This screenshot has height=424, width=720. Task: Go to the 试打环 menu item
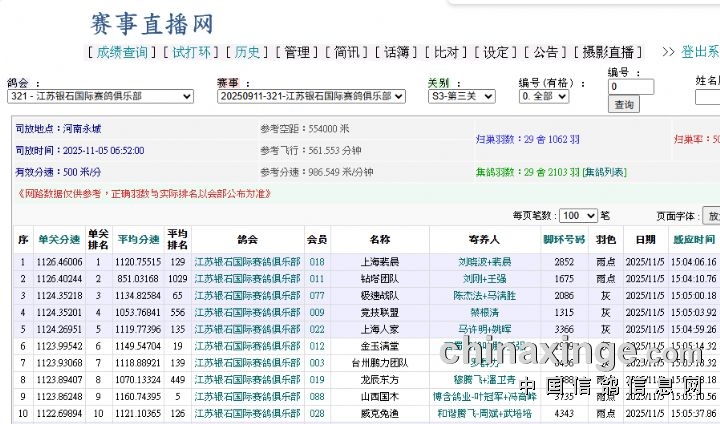192,52
